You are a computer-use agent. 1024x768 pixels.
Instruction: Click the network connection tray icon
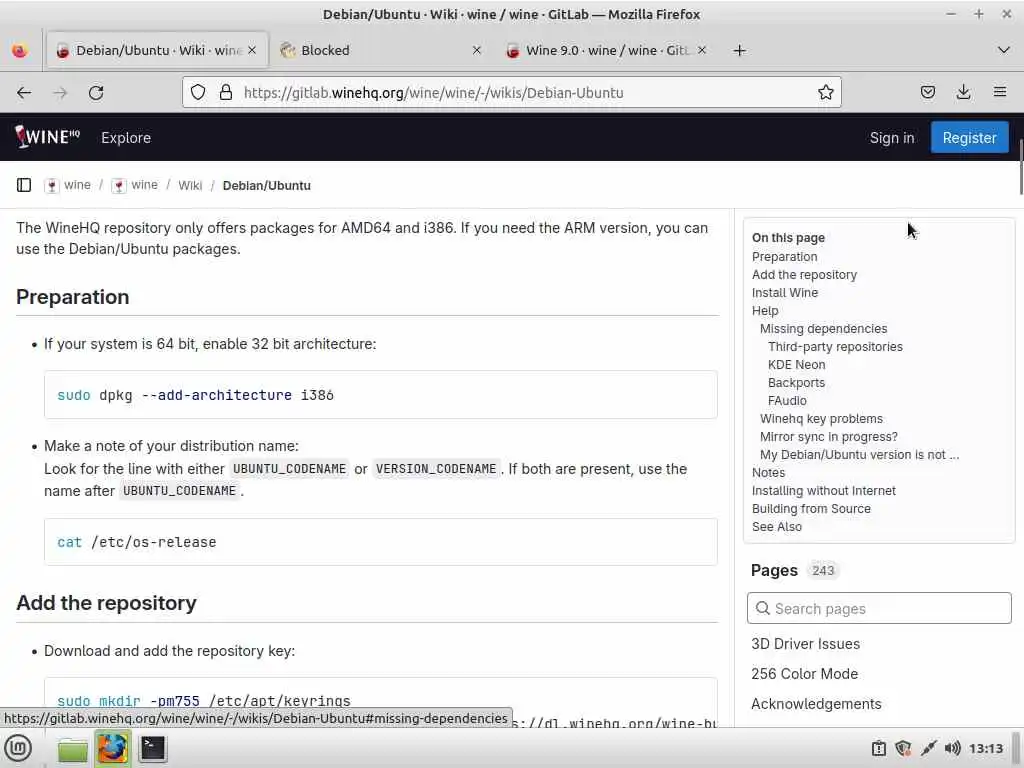tap(928, 748)
